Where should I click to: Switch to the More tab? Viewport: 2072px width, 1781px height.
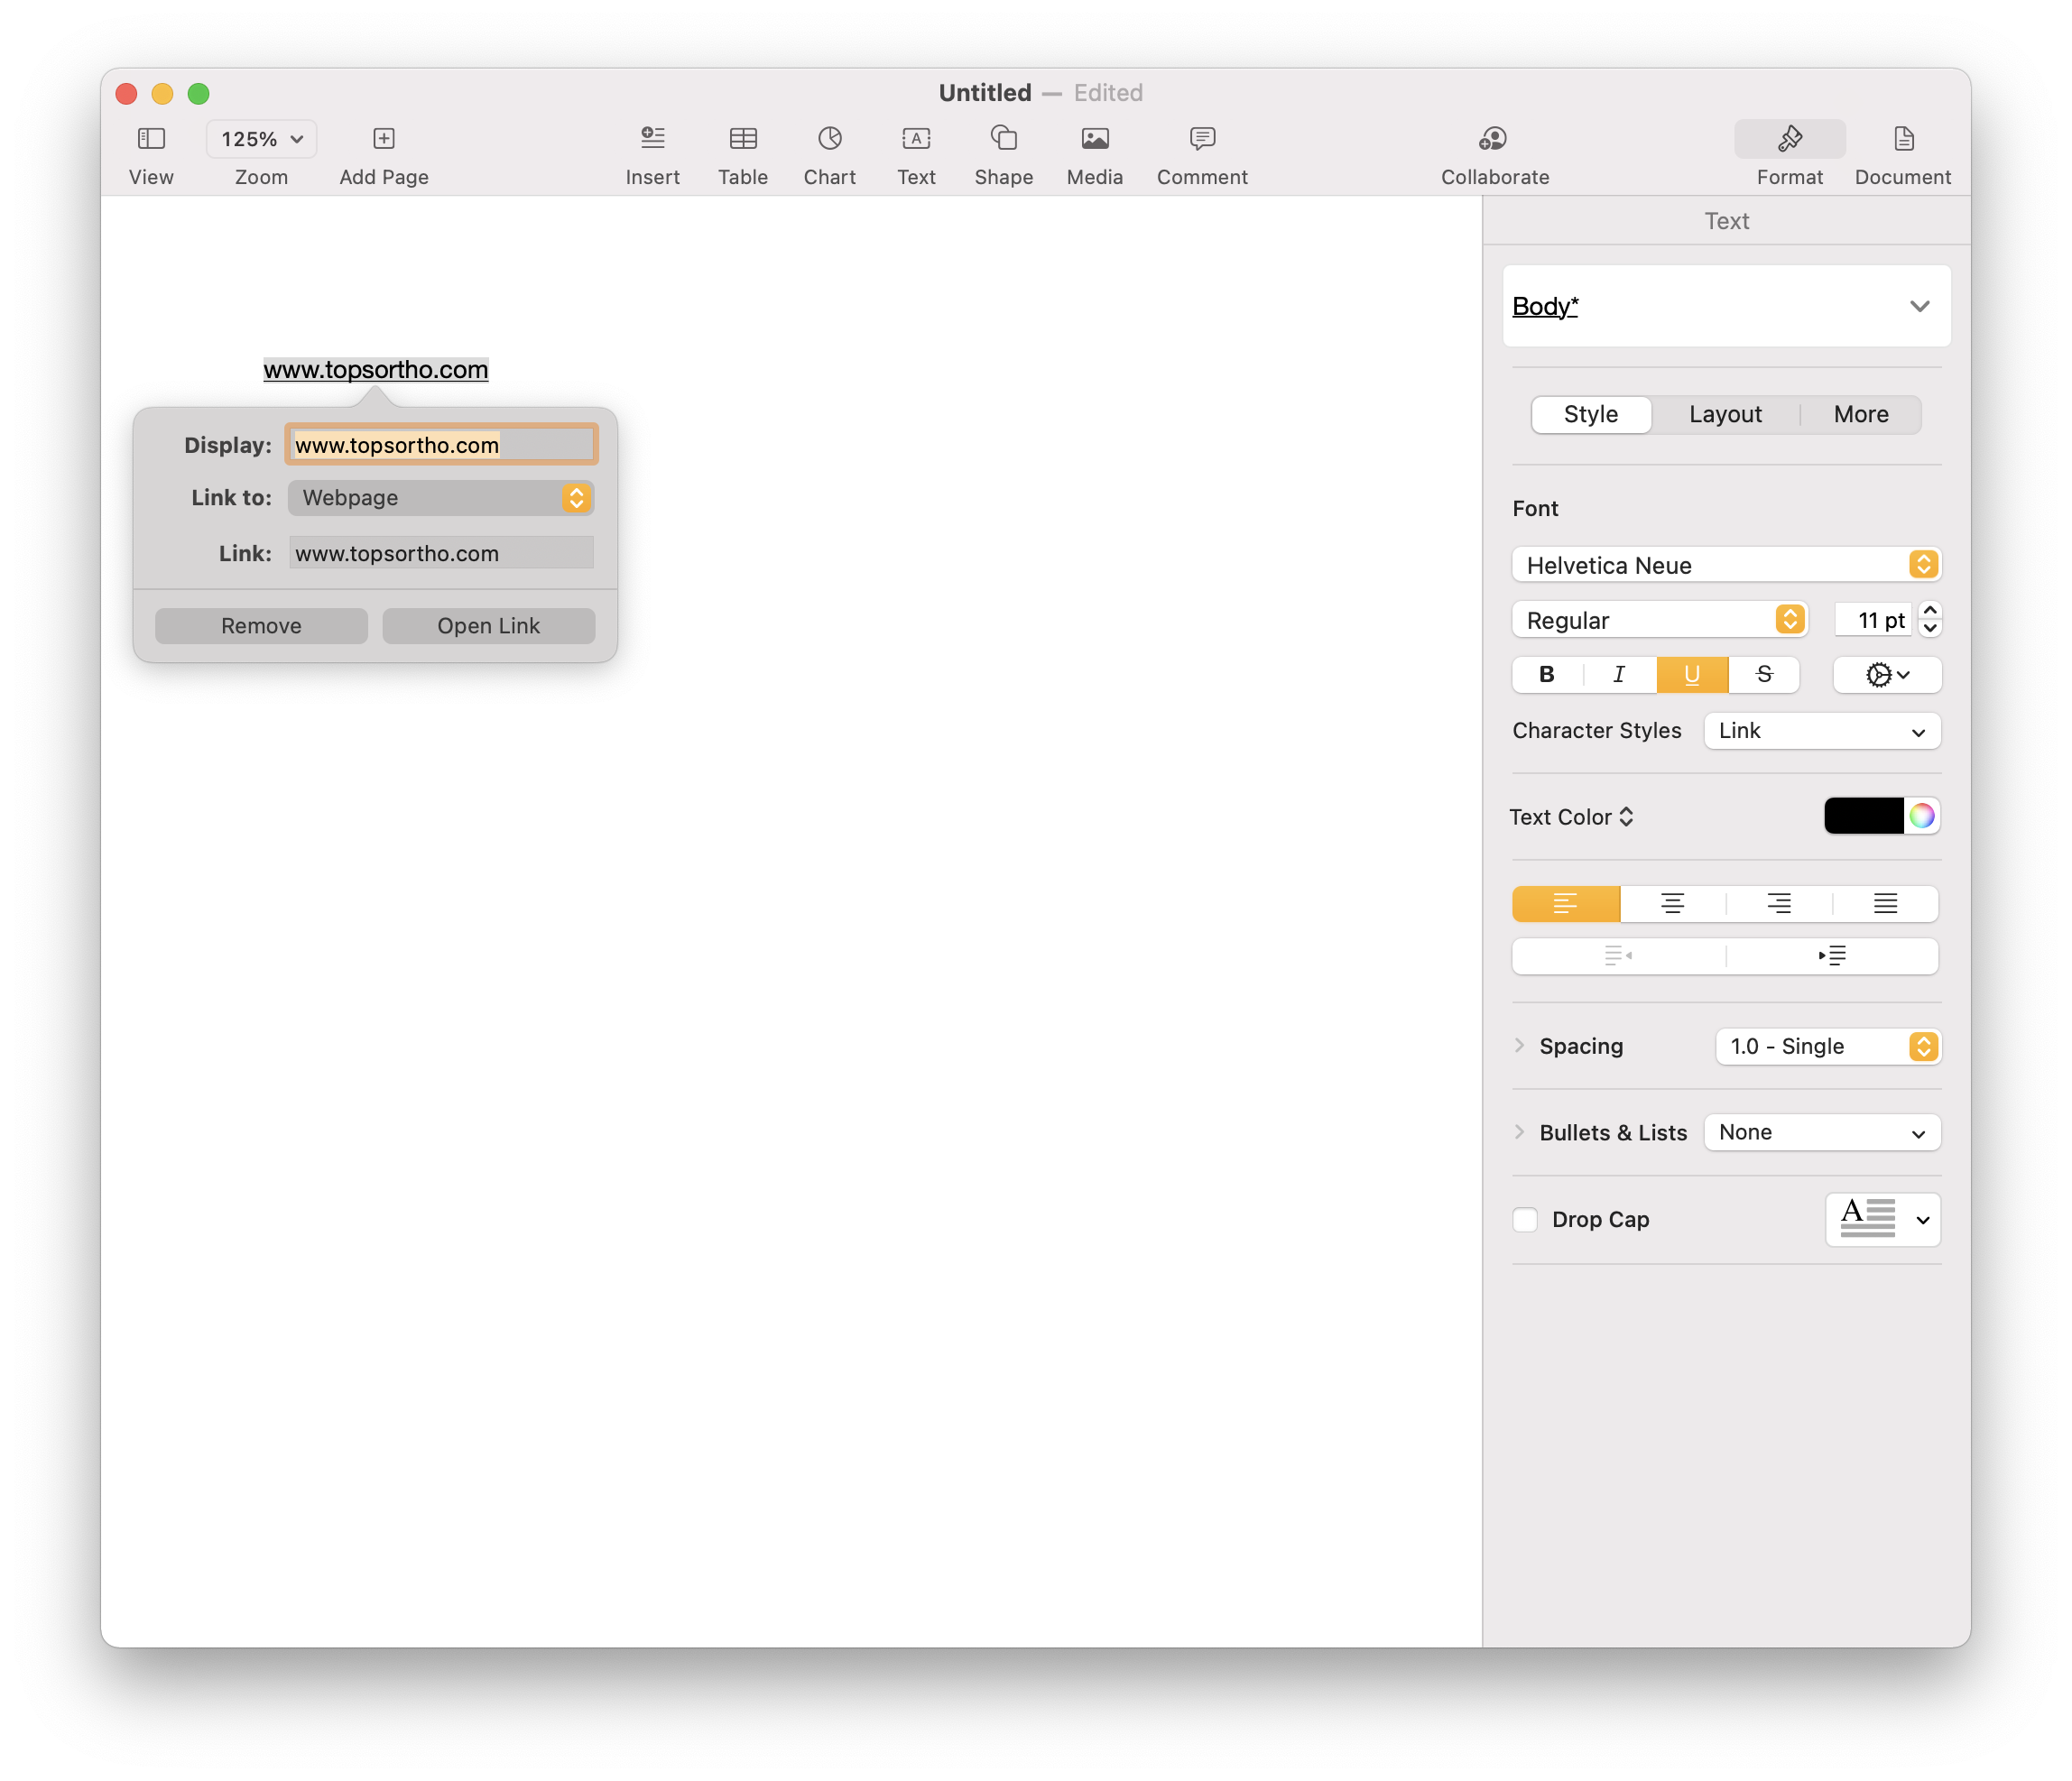point(1860,414)
